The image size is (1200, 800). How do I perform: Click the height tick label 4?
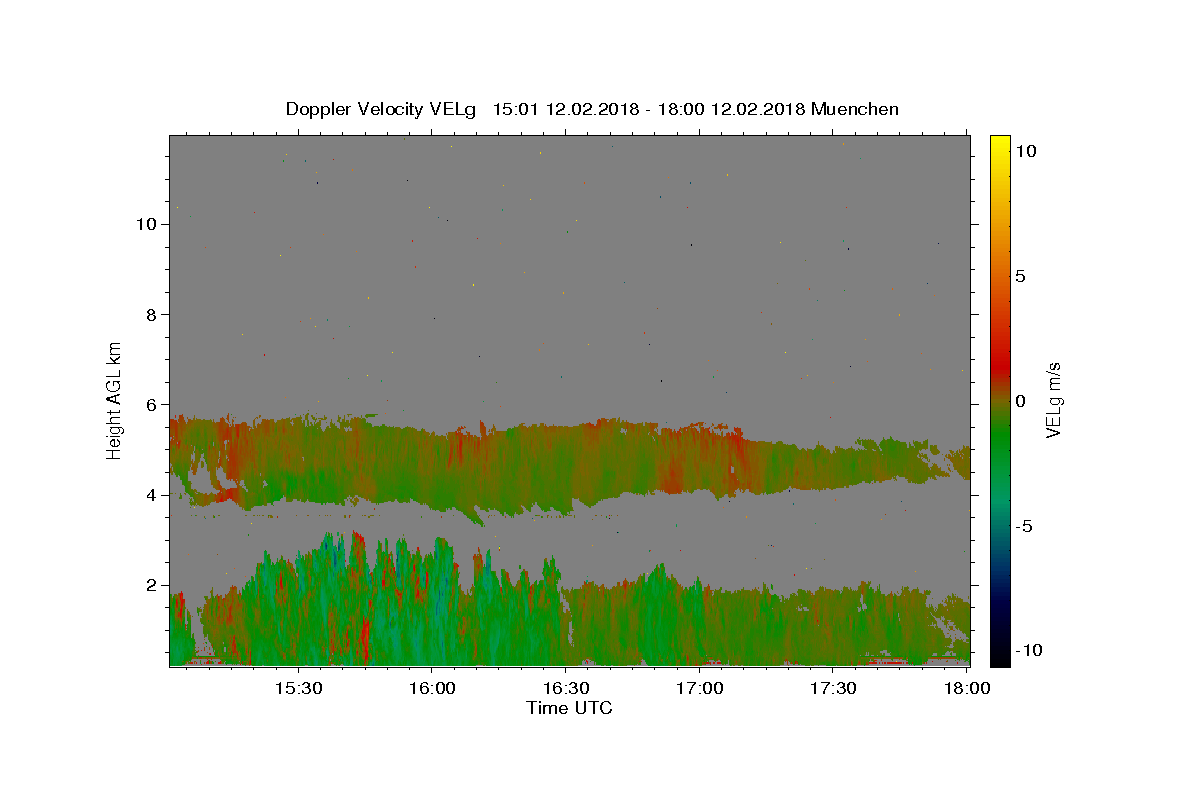pyautogui.click(x=152, y=495)
